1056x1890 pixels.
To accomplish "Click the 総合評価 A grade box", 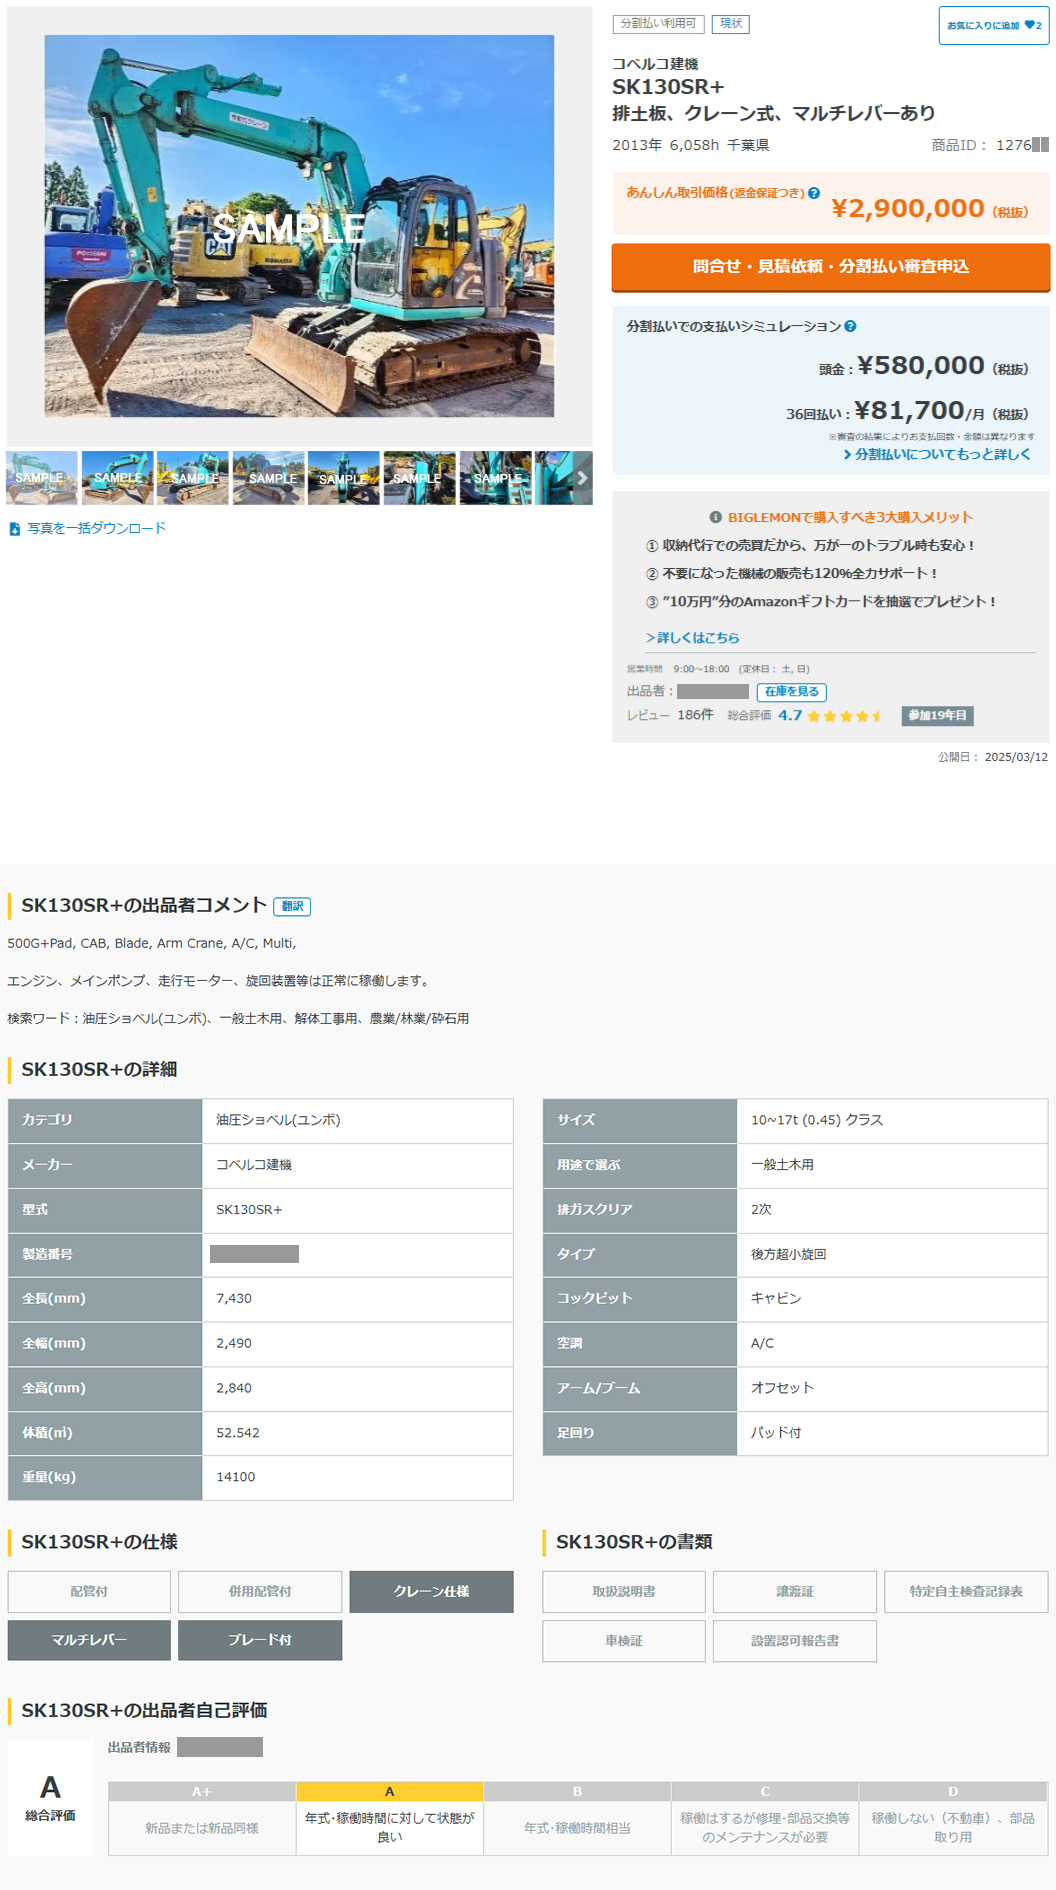I will click(50, 1798).
